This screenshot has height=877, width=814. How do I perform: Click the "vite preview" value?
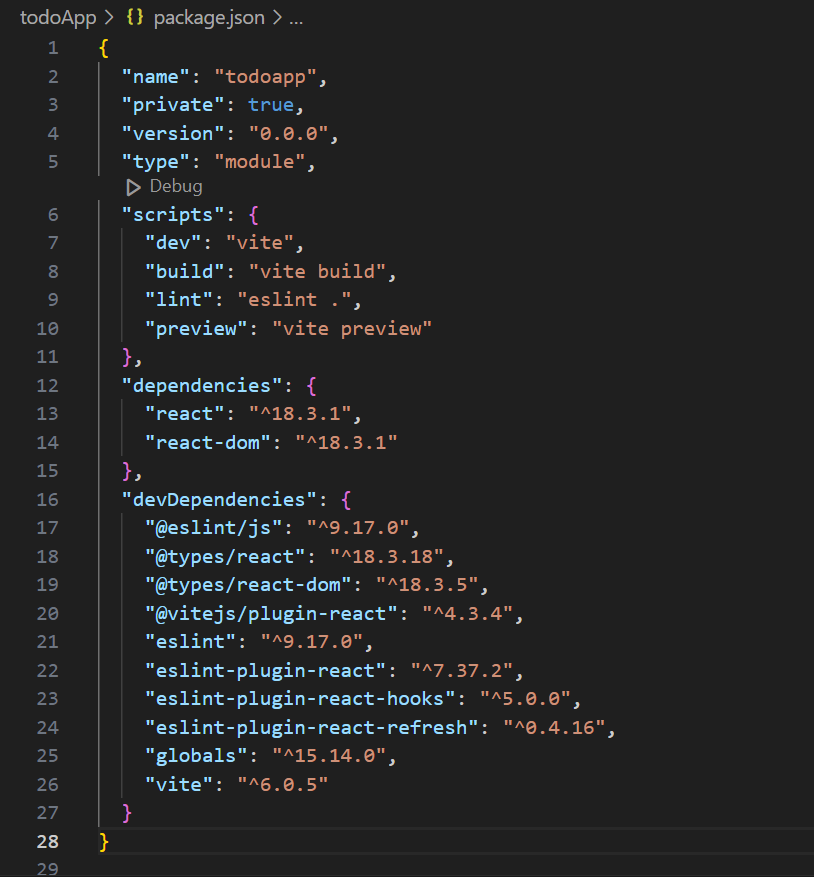(352, 329)
